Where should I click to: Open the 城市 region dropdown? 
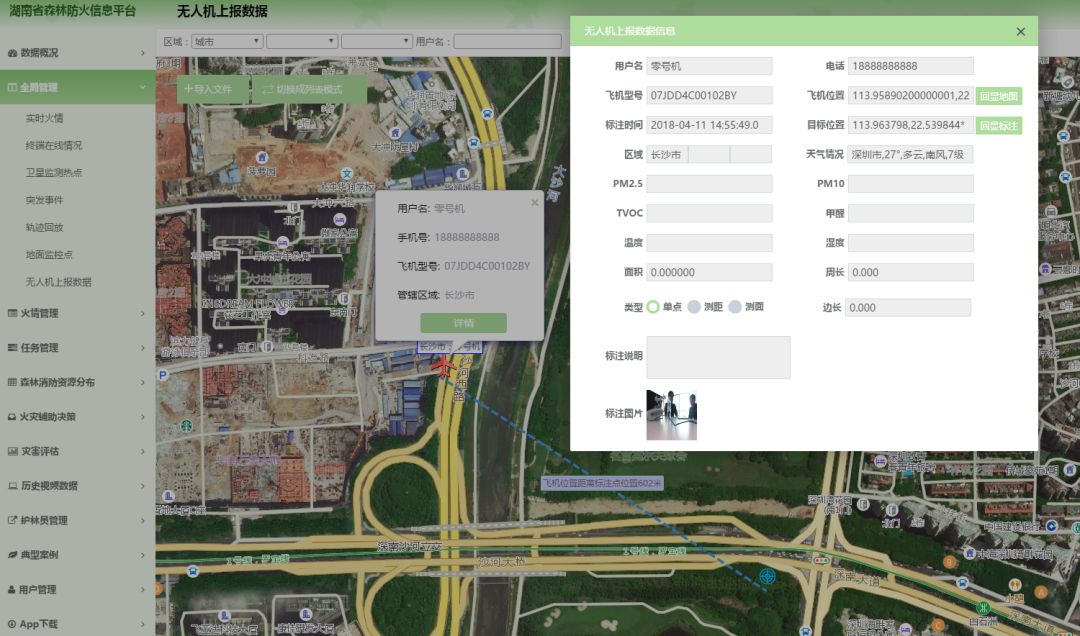227,42
